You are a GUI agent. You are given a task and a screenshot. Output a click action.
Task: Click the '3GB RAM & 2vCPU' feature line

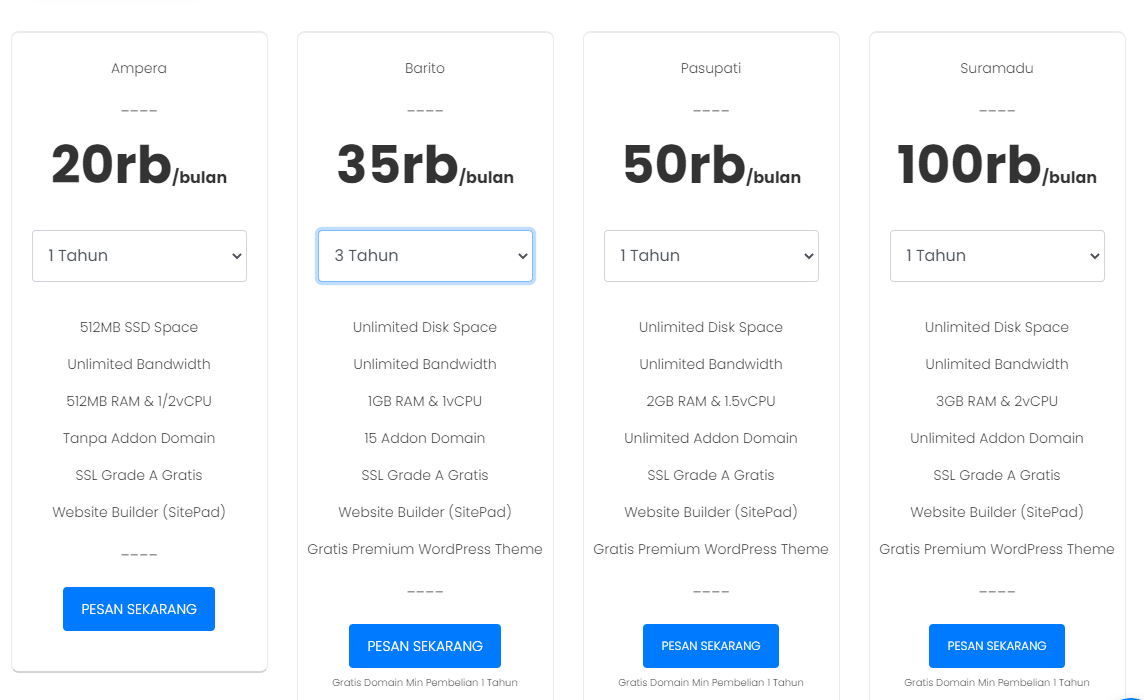click(997, 401)
